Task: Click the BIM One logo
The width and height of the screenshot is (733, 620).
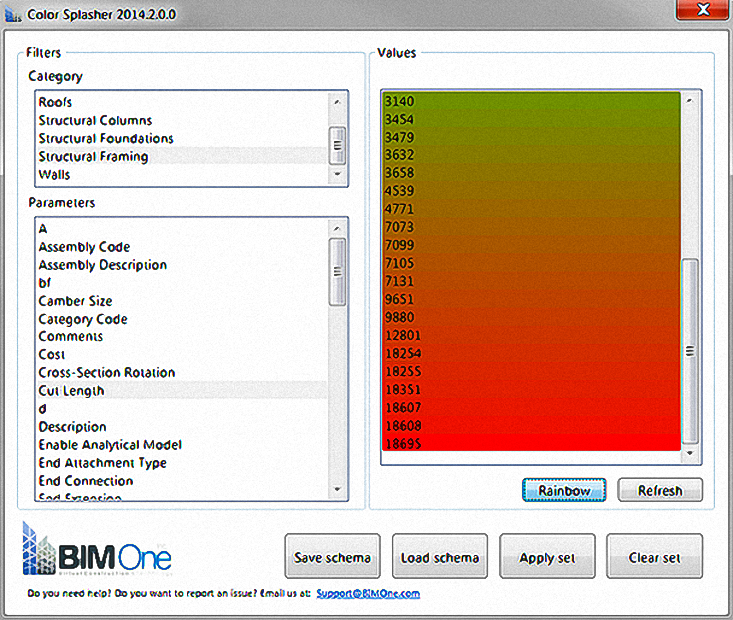Action: (x=98, y=553)
